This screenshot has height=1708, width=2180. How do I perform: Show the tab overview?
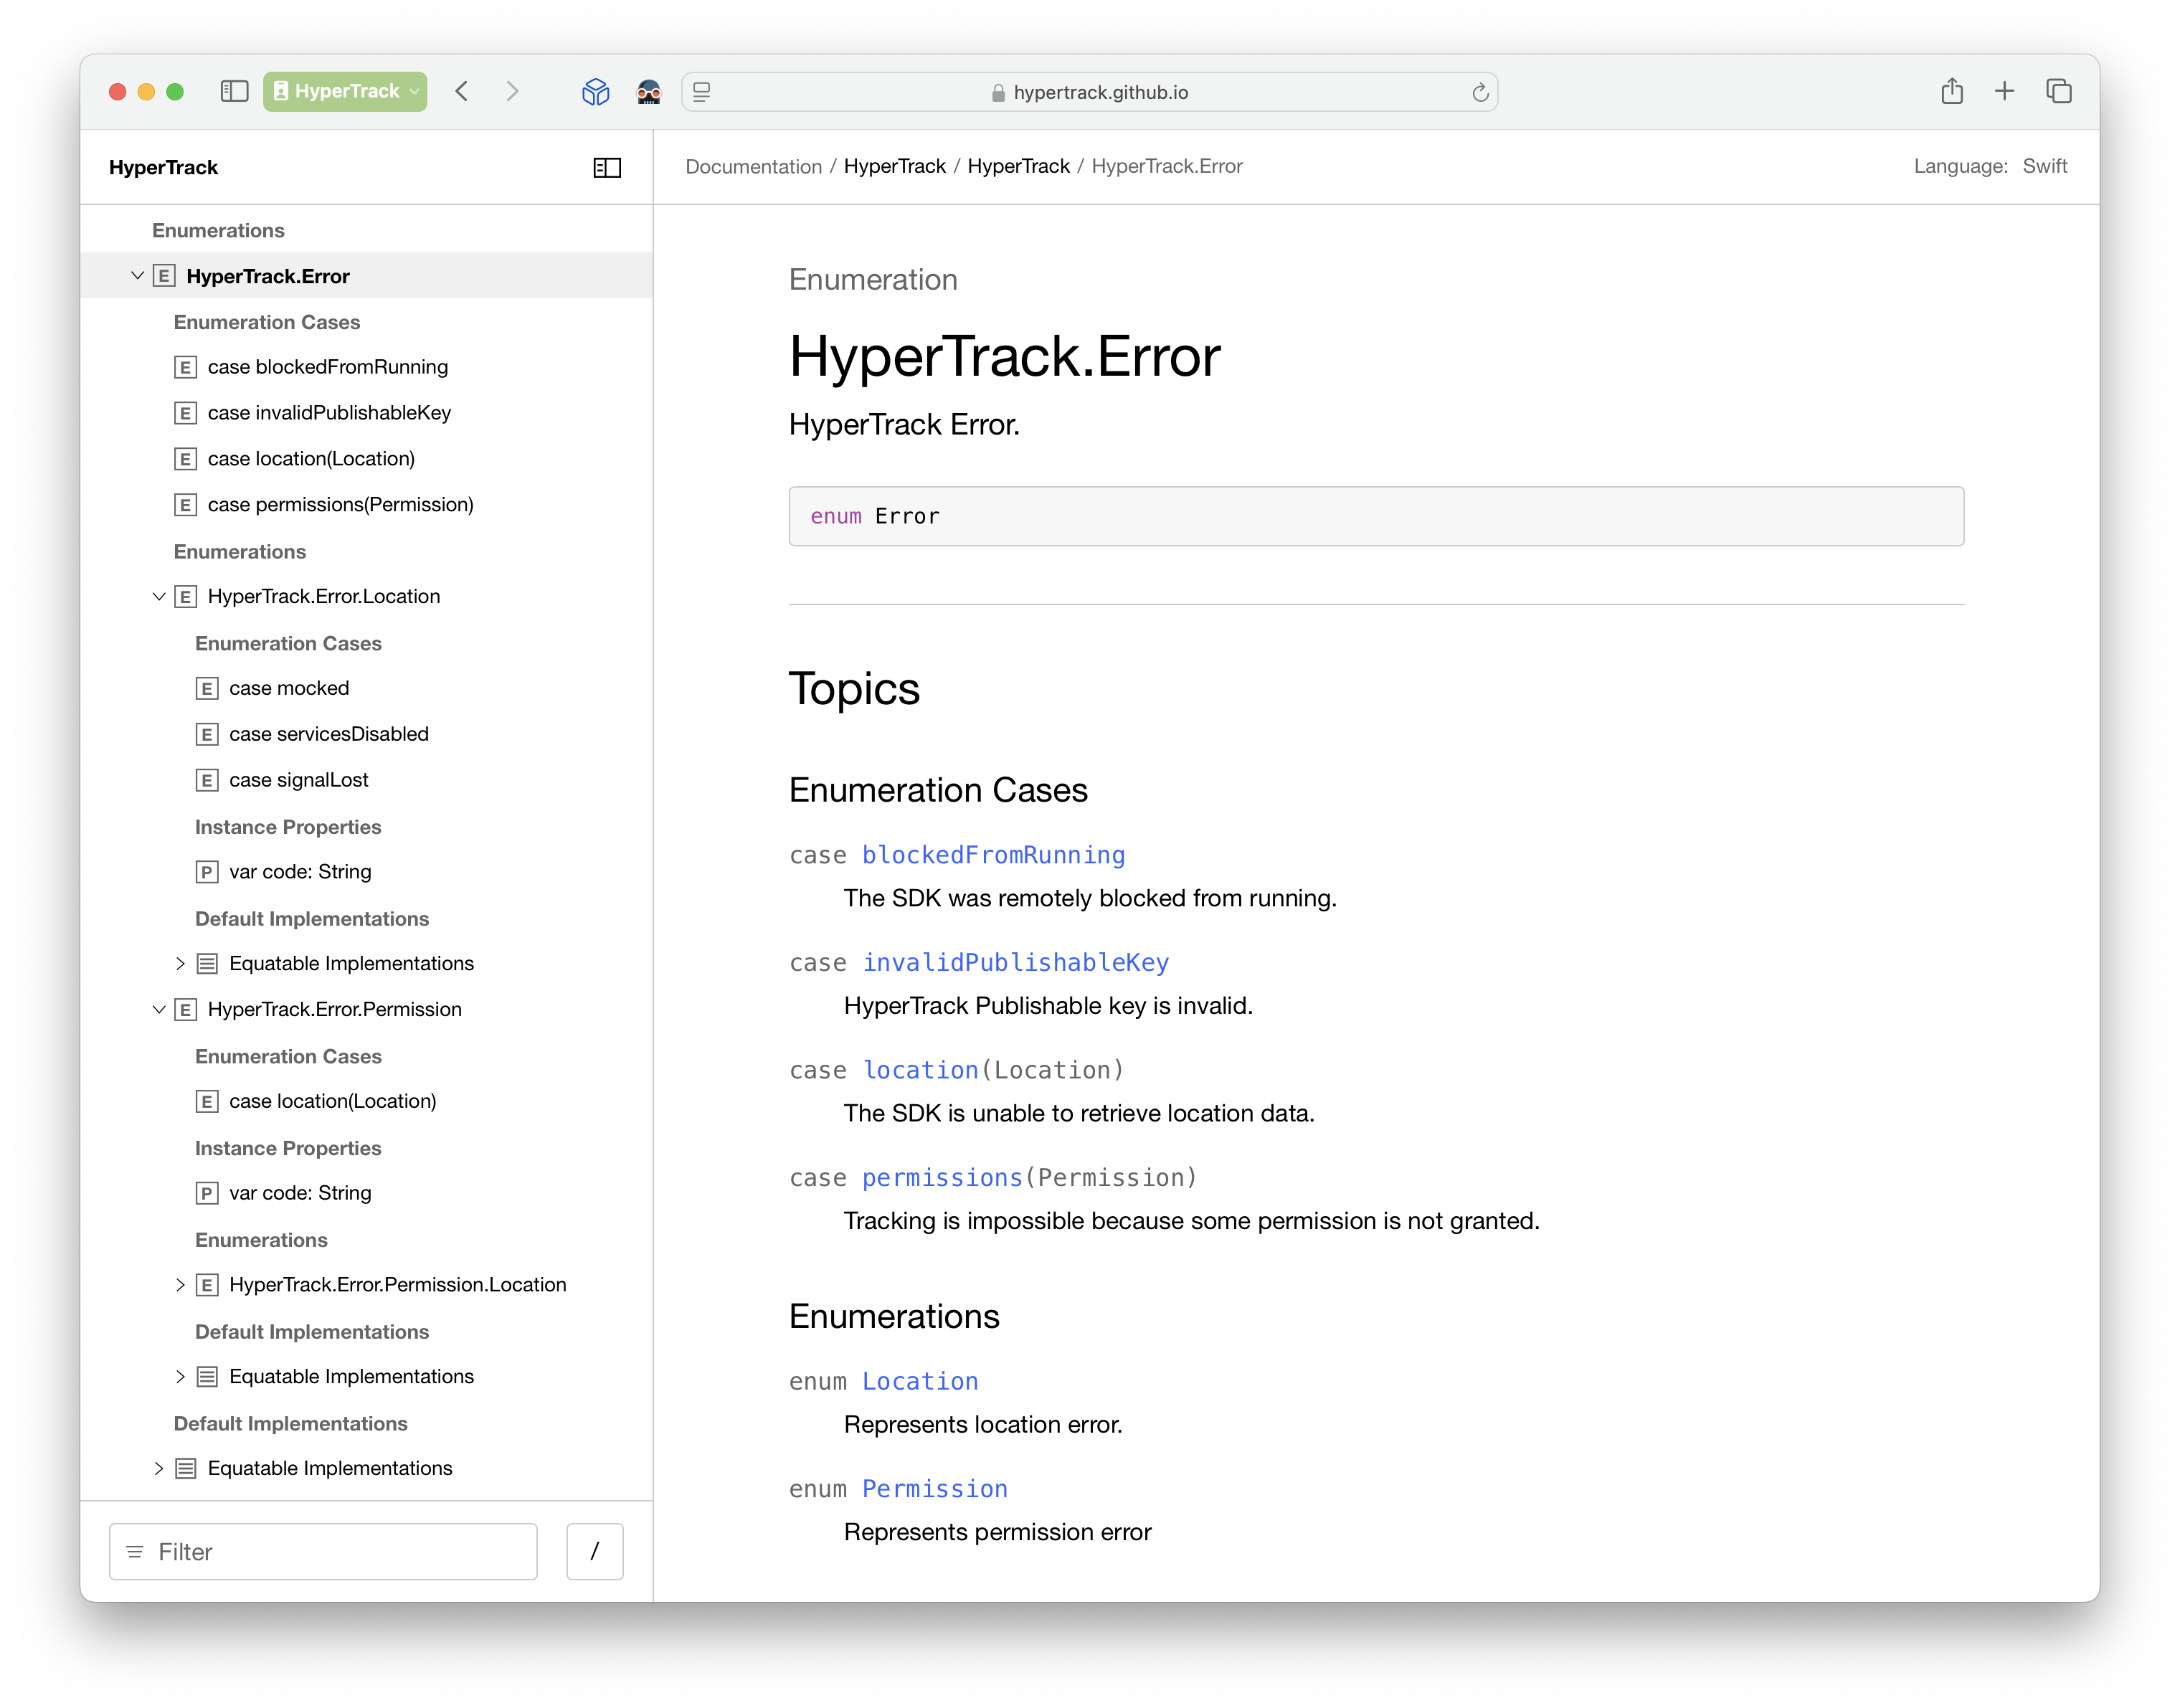point(2059,91)
